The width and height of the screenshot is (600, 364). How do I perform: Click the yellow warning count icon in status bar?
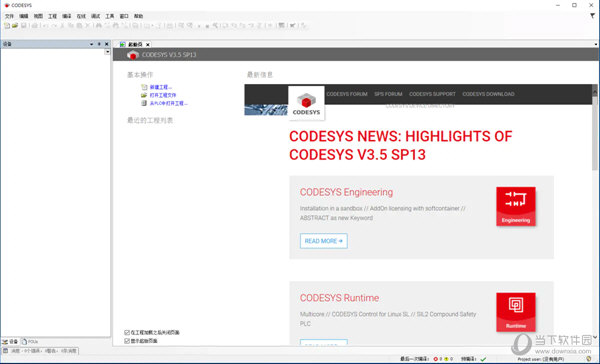coord(446,359)
